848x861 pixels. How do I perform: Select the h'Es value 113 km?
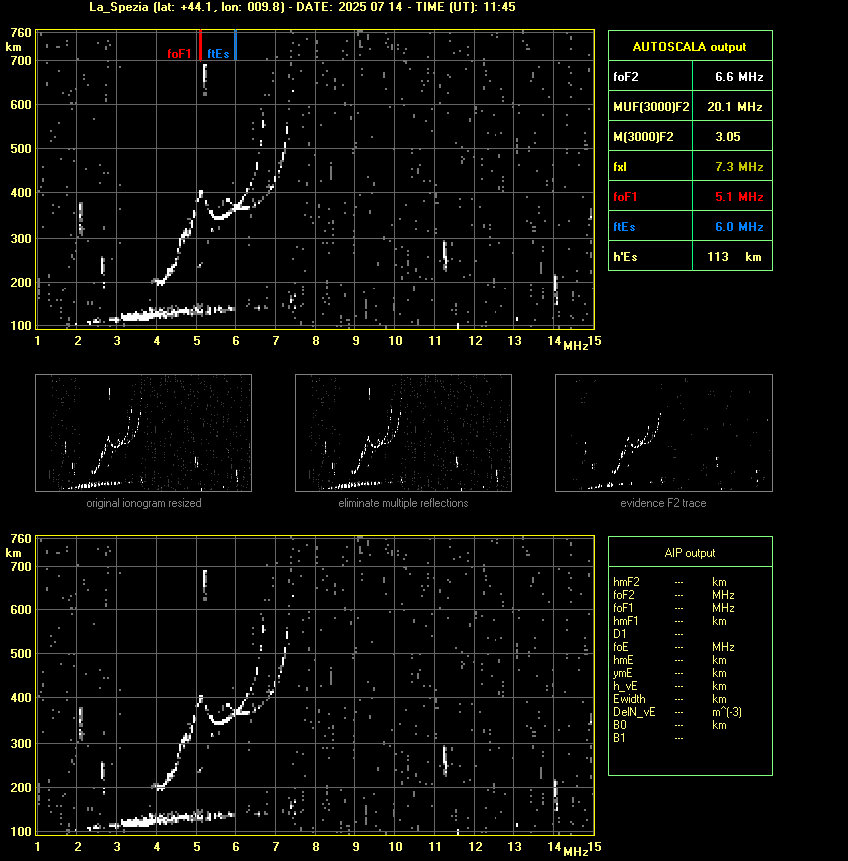pyautogui.click(x=734, y=257)
